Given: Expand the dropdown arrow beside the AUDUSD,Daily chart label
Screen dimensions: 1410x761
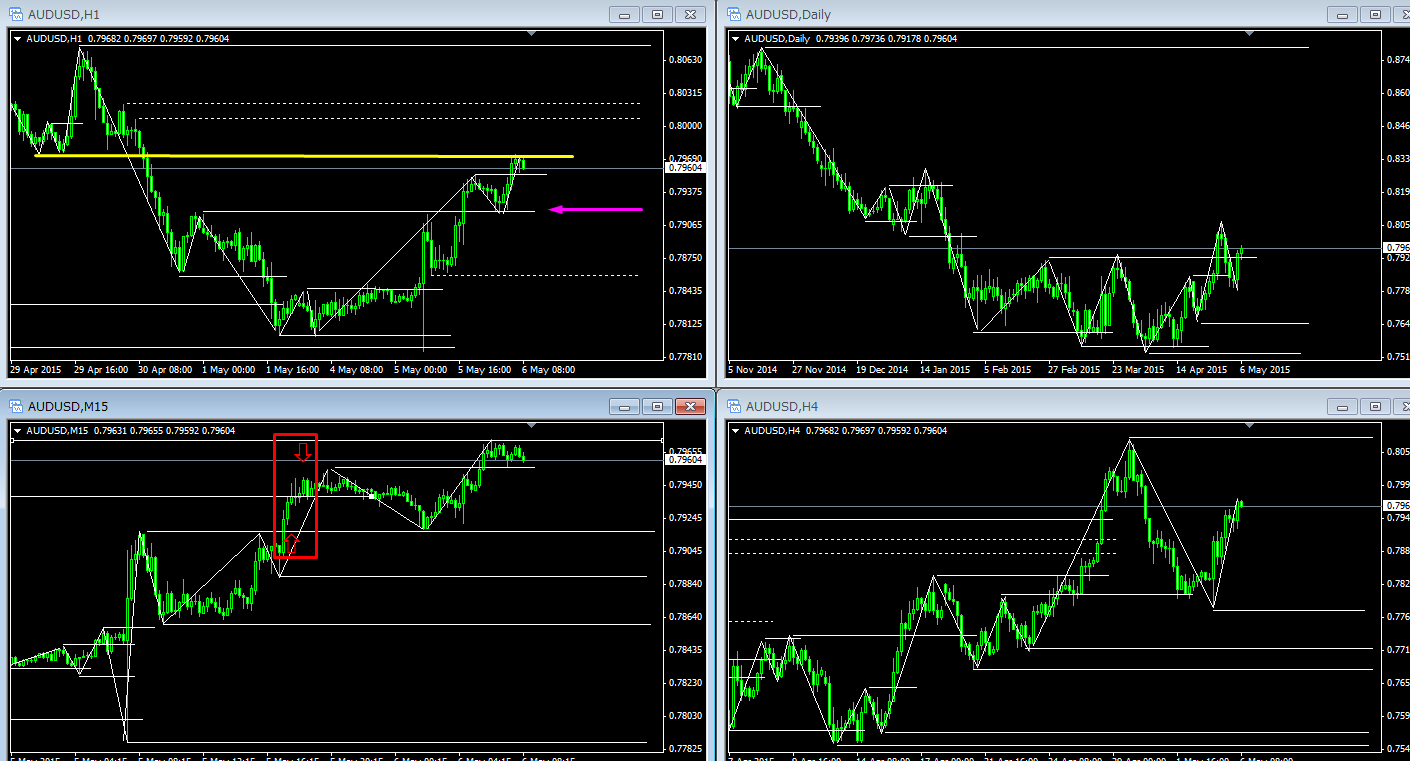Looking at the screenshot, I should [x=736, y=39].
